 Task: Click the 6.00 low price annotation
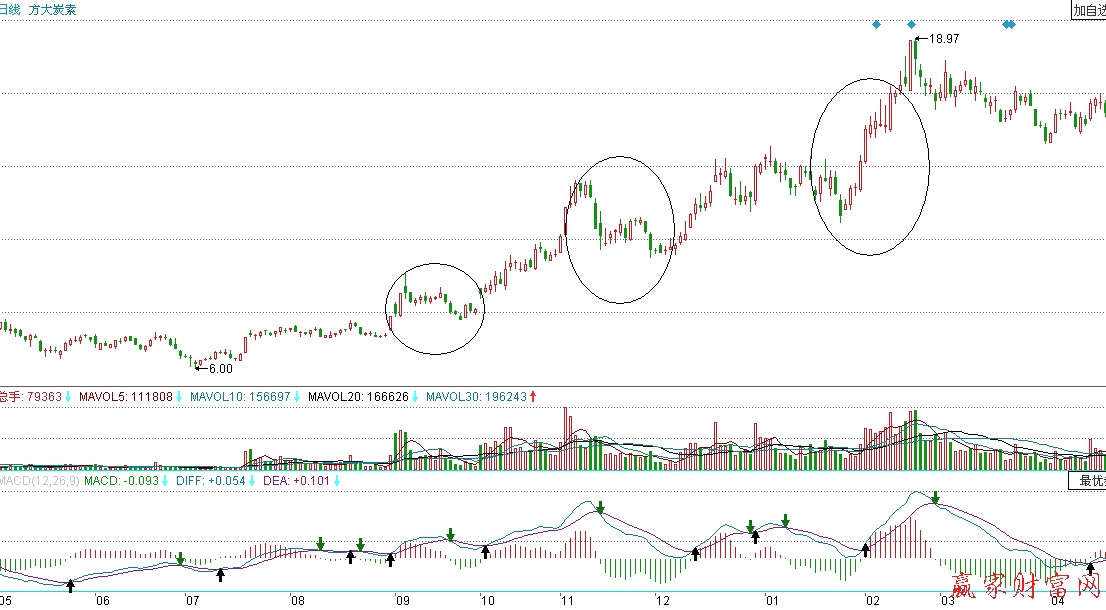[x=220, y=369]
